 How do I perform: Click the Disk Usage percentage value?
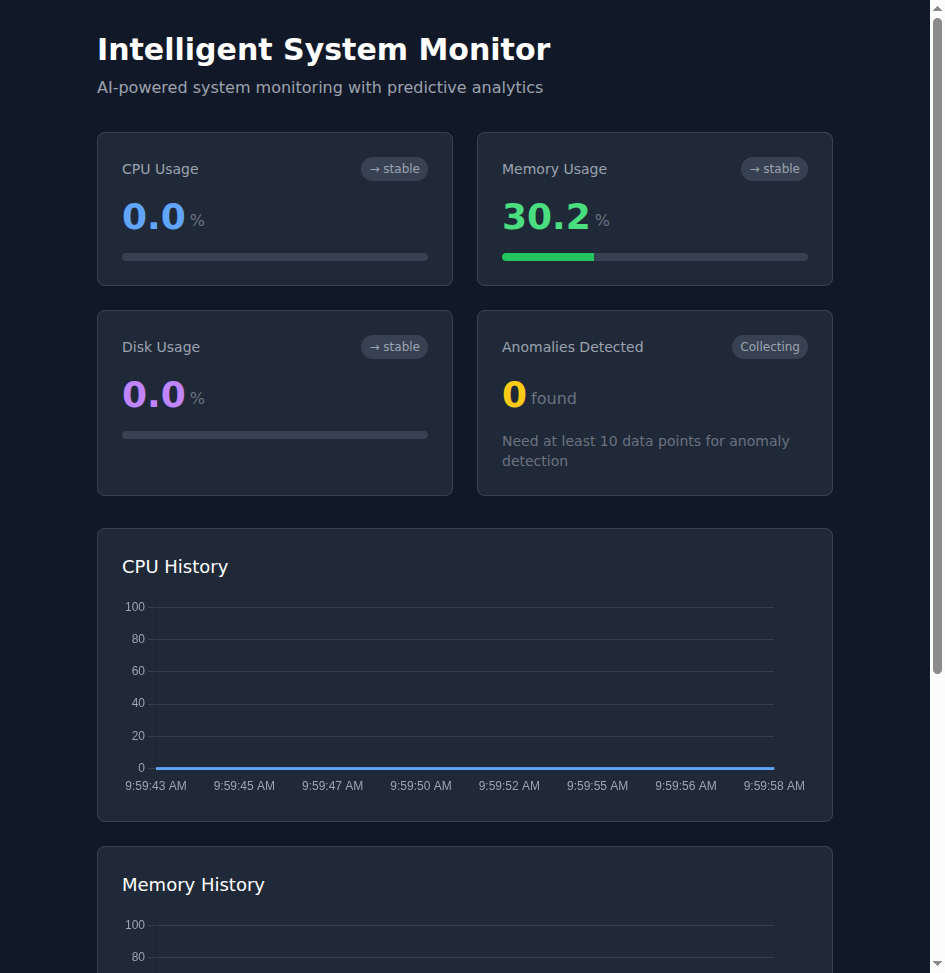153,394
